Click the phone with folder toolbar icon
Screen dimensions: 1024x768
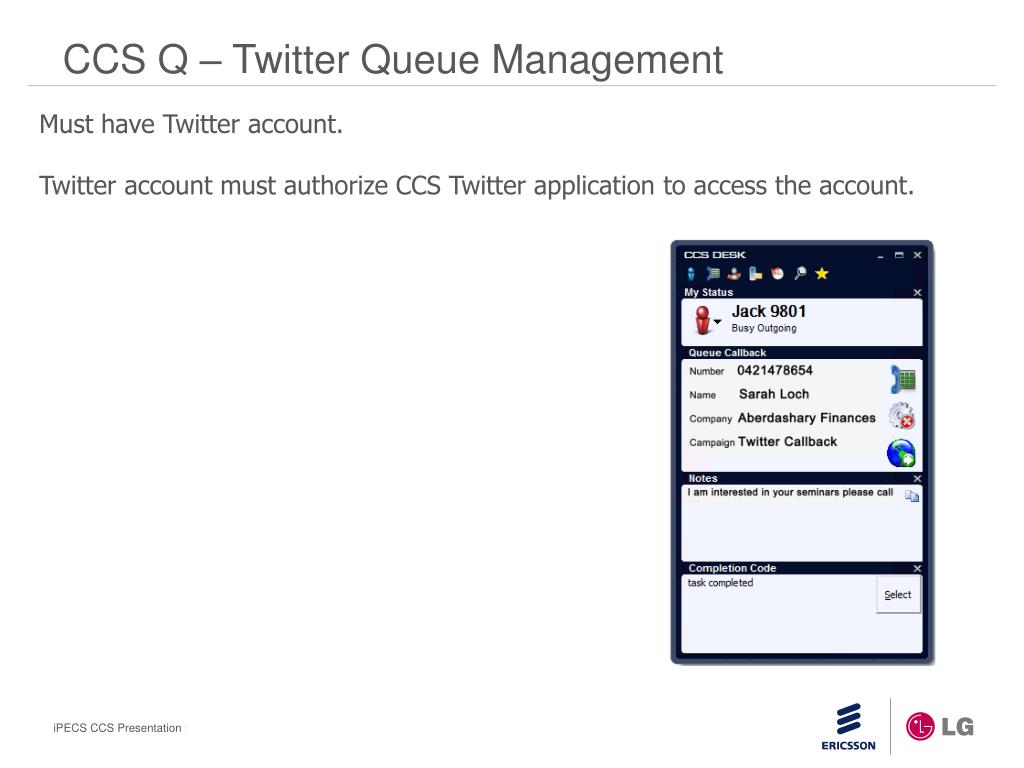tap(756, 274)
